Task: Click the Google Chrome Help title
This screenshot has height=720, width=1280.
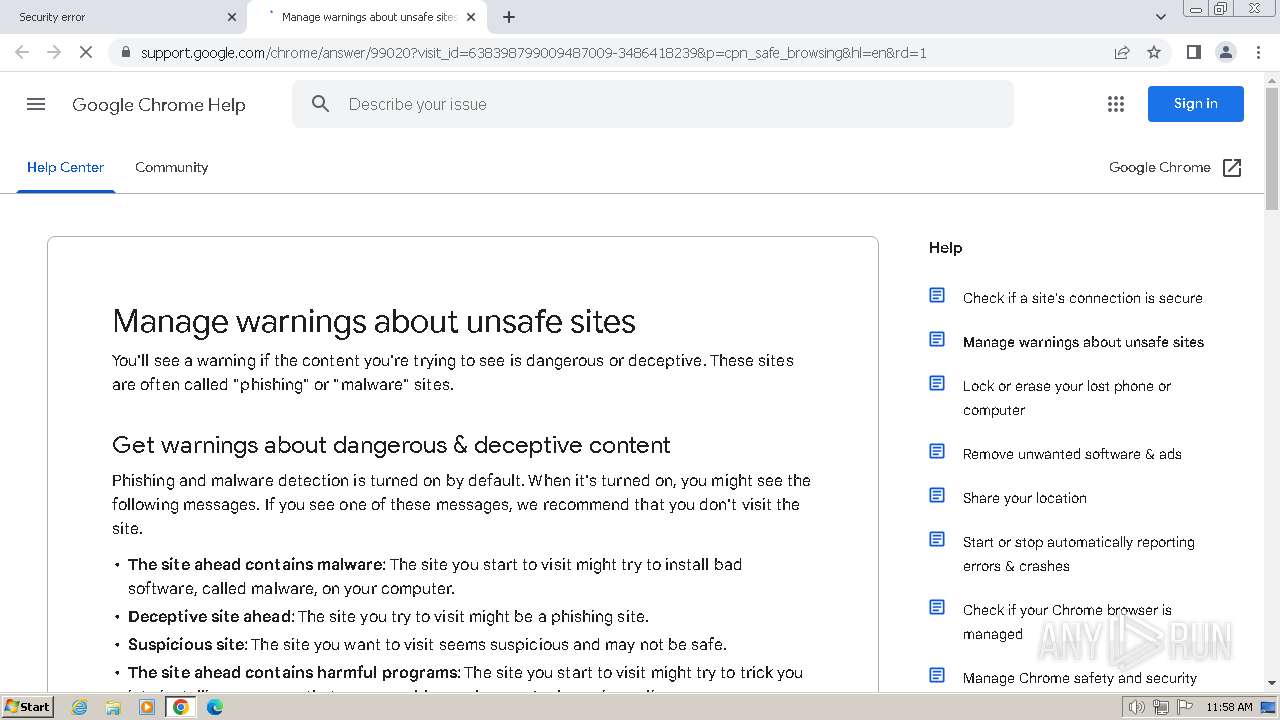Action: (x=159, y=104)
